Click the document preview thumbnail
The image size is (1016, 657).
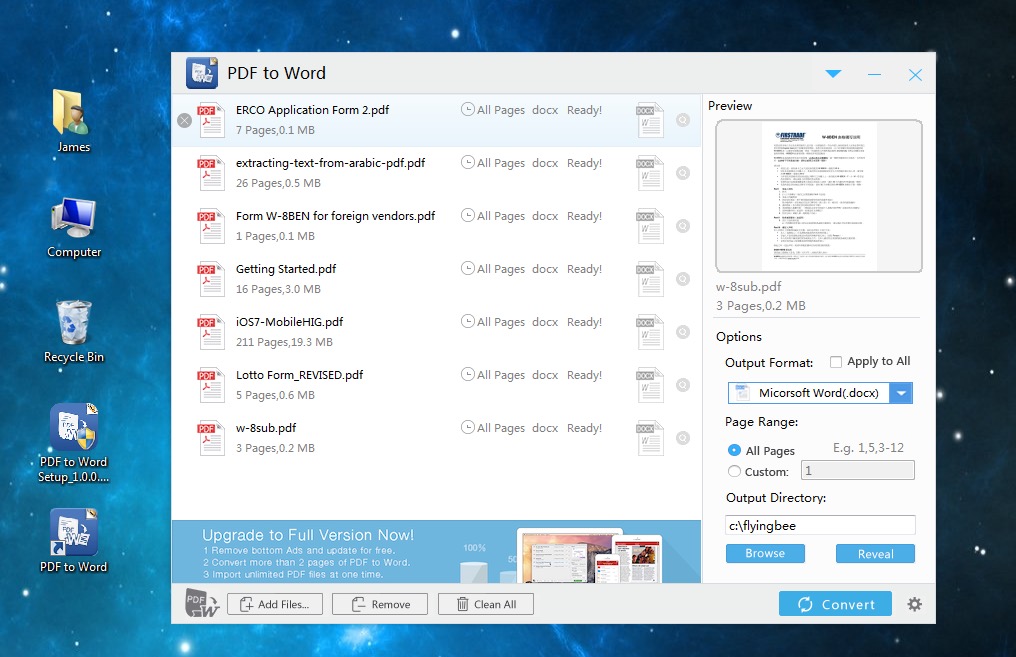(819, 196)
